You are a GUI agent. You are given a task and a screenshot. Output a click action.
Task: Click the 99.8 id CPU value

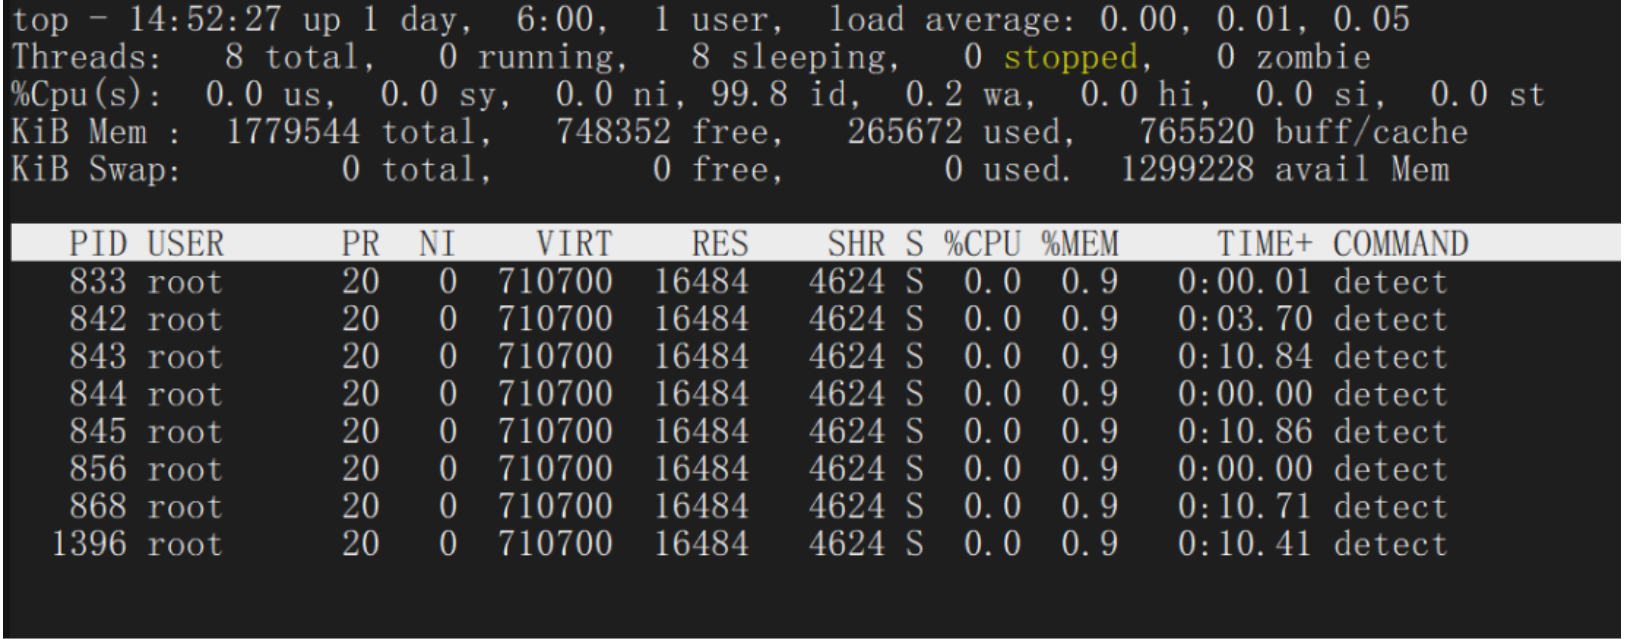(x=749, y=95)
